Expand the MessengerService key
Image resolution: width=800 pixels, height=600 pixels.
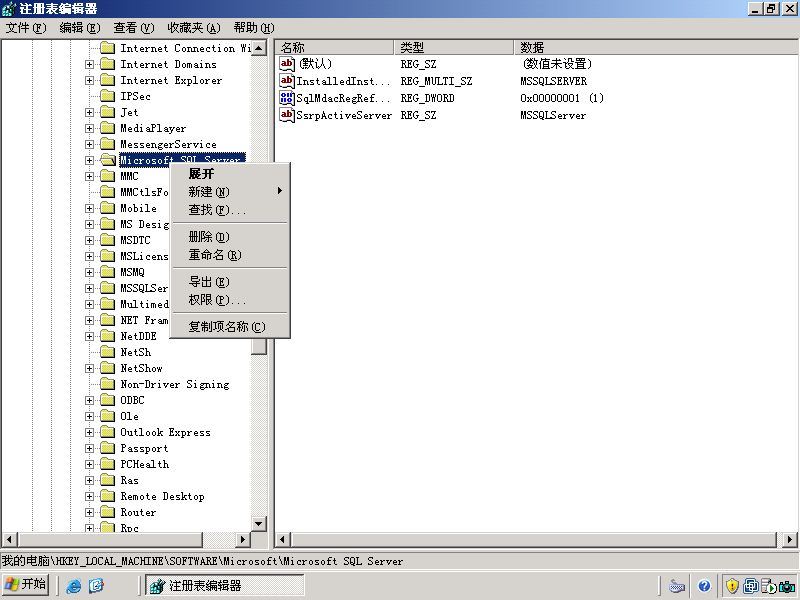(x=89, y=144)
